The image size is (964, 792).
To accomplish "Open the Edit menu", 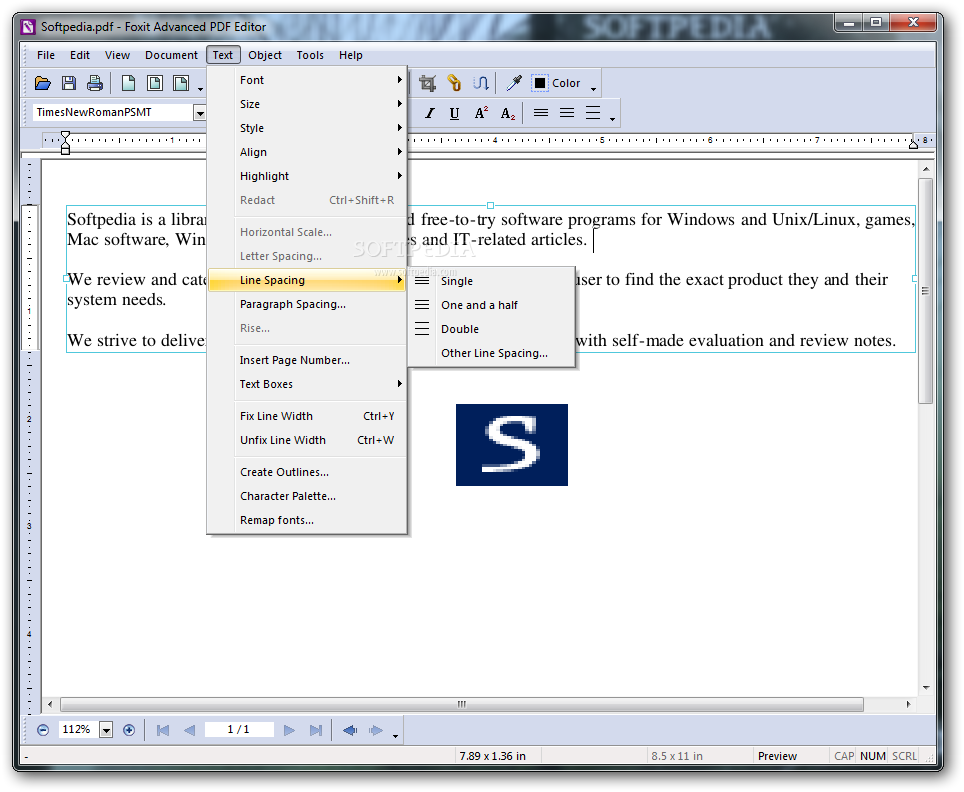I will 80,55.
